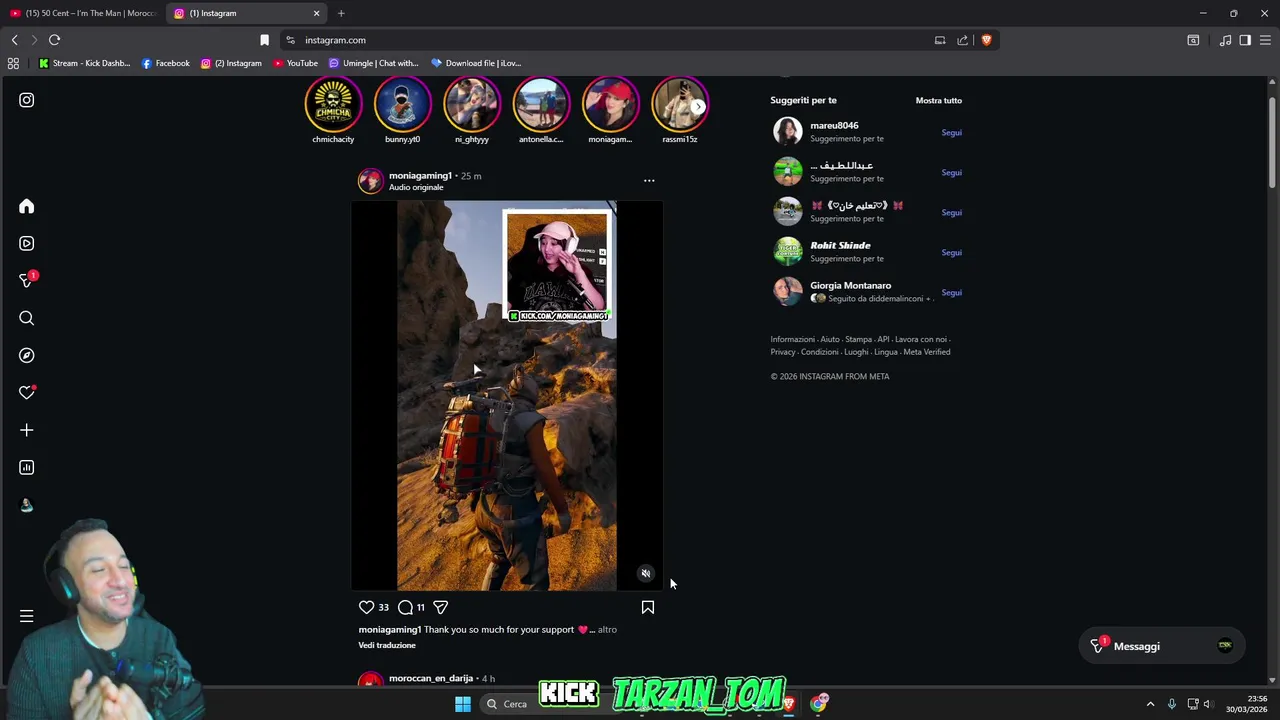The width and height of the screenshot is (1280, 720).
Task: Click share page icon in address bar
Action: tap(962, 40)
